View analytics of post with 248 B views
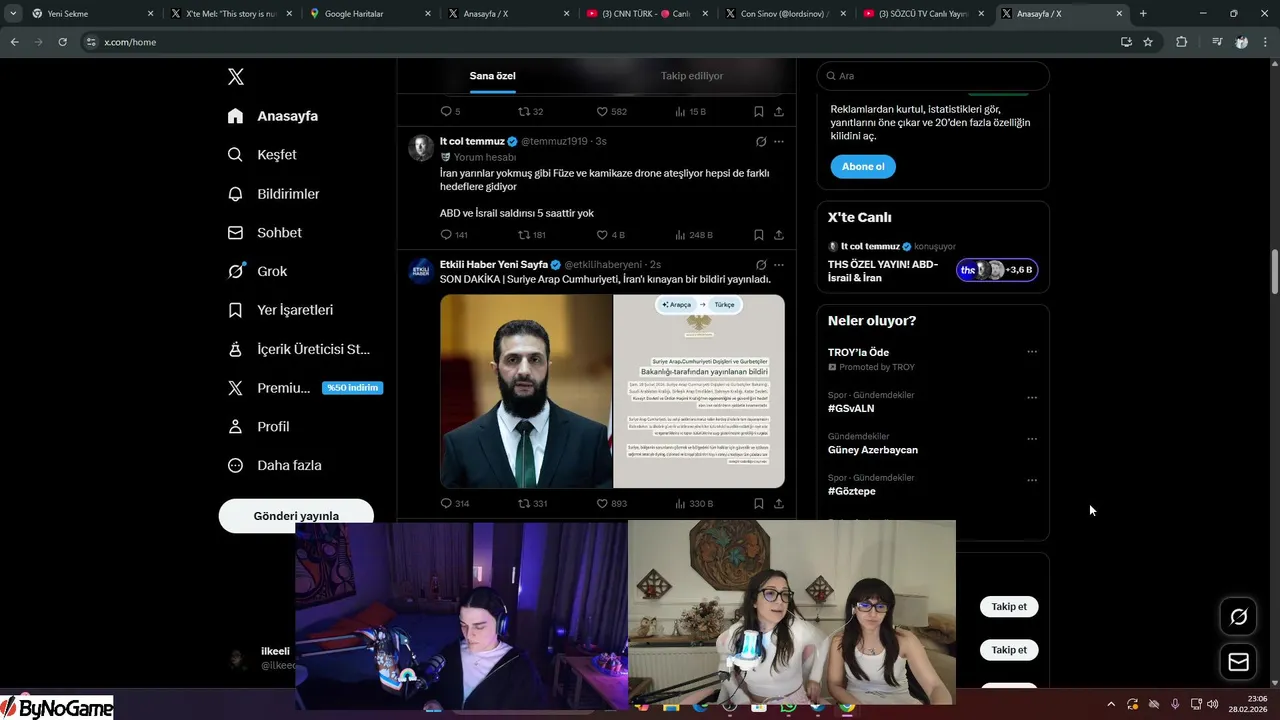Screen dimensions: 1280x720 point(694,235)
